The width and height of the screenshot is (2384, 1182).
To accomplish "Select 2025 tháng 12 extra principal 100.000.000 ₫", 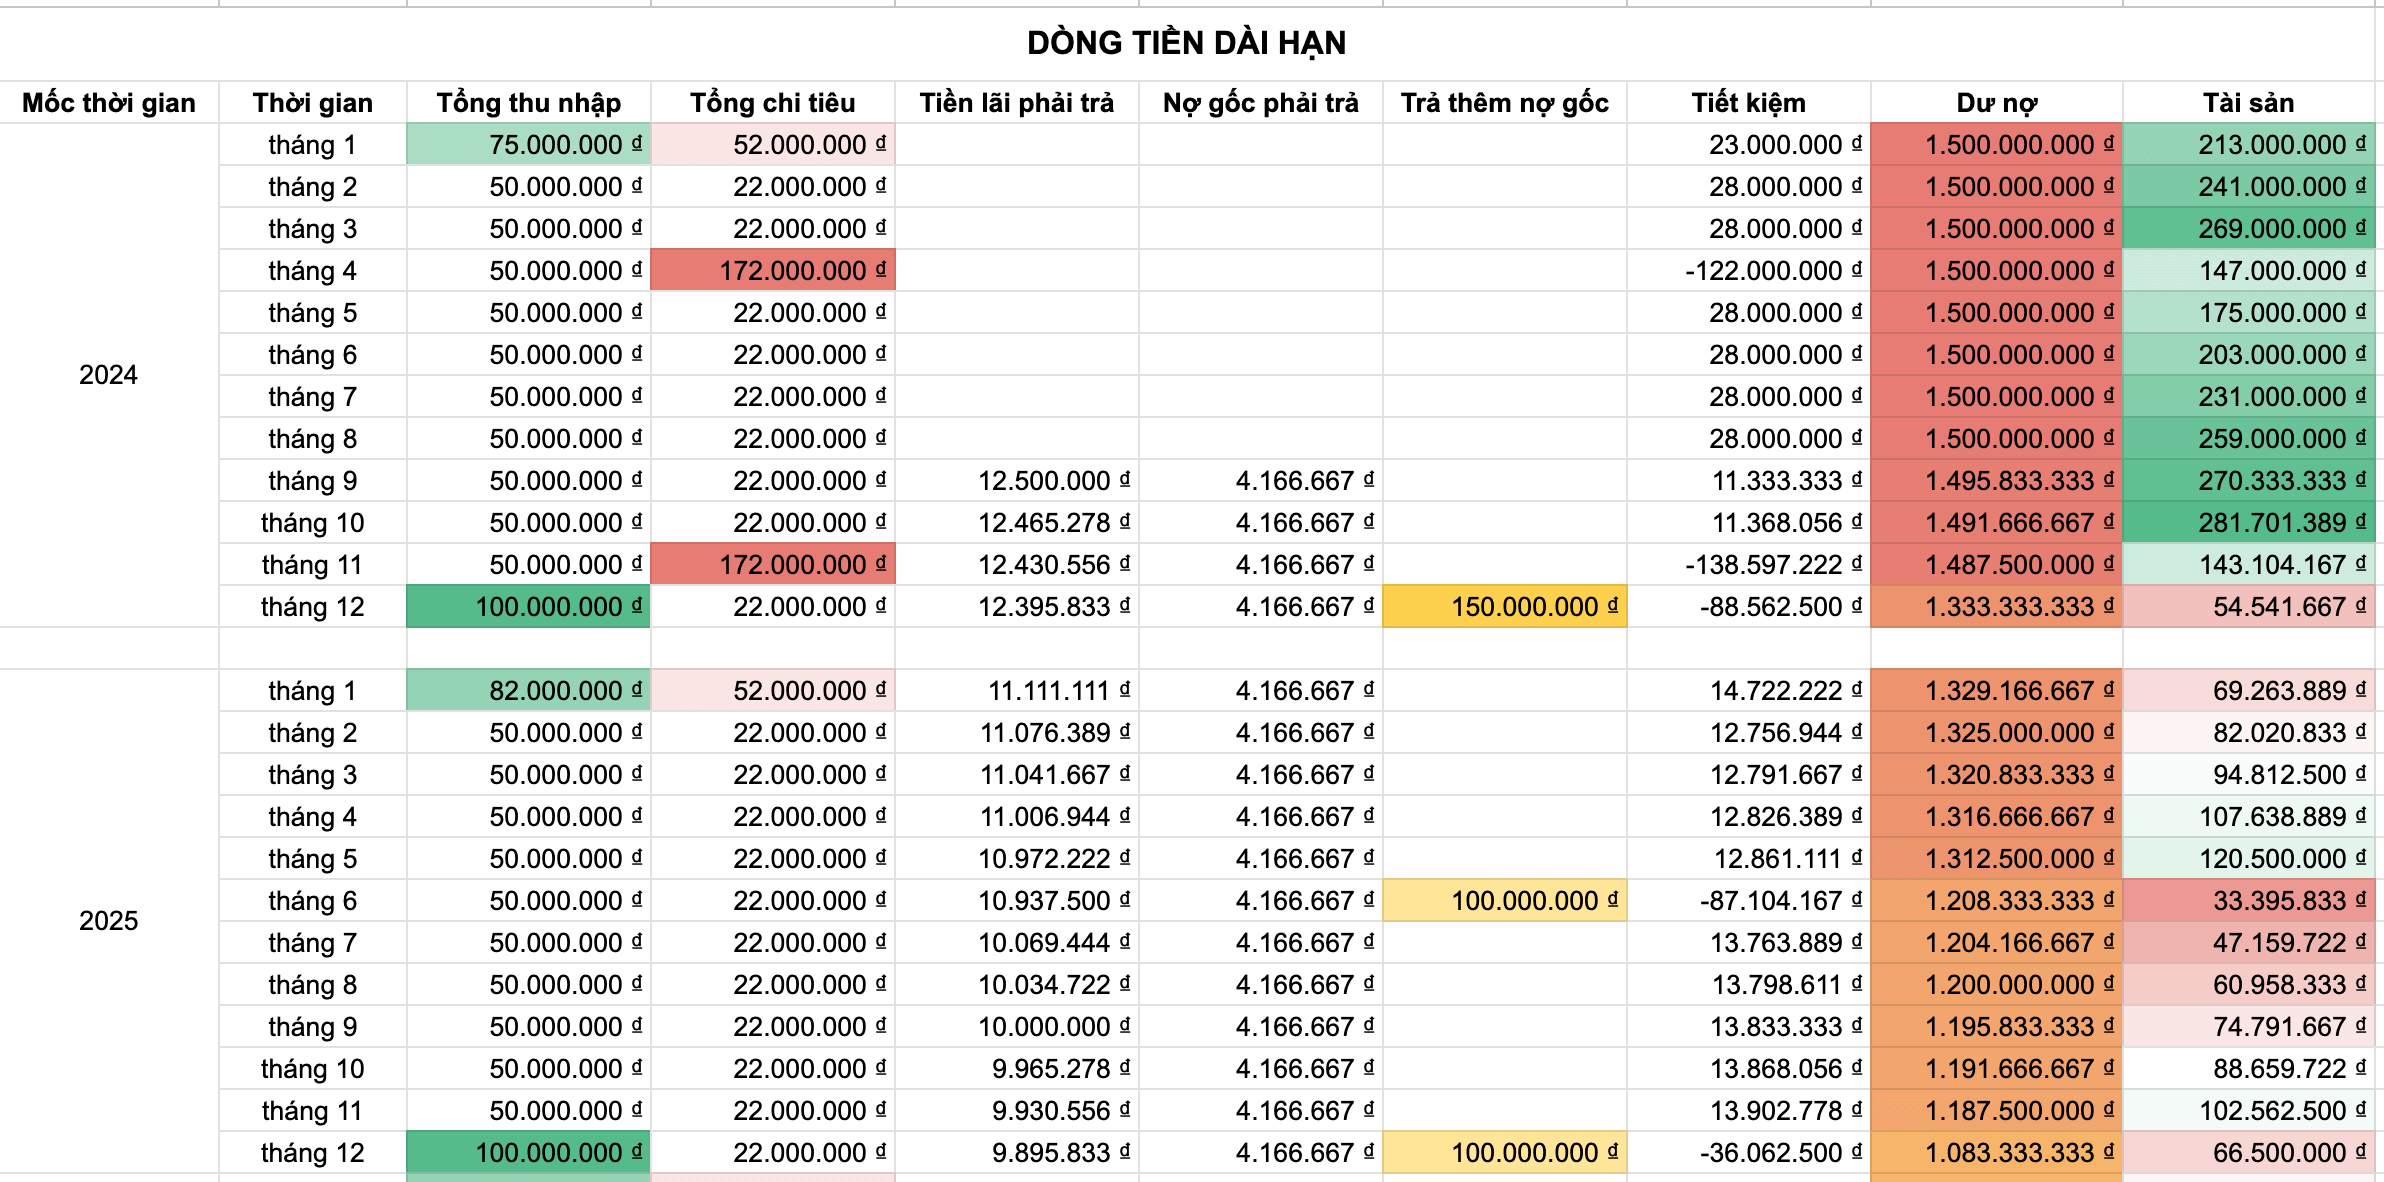I will tap(1504, 1153).
